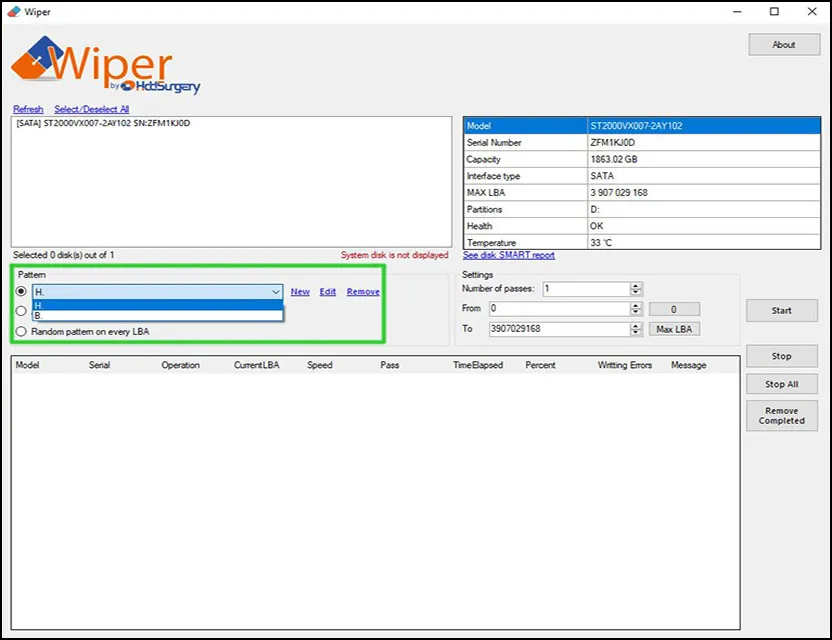Select the Interface type SATA row
Screen dimensions: 832x640
[x=642, y=176]
